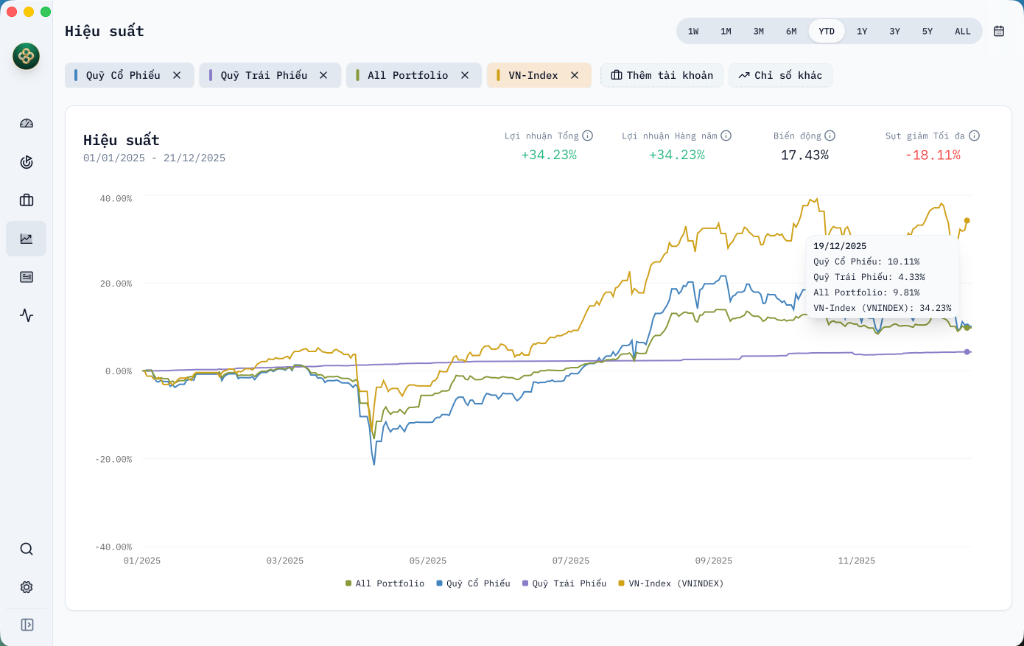
Task: Select the ALL time range option
Action: (962, 31)
